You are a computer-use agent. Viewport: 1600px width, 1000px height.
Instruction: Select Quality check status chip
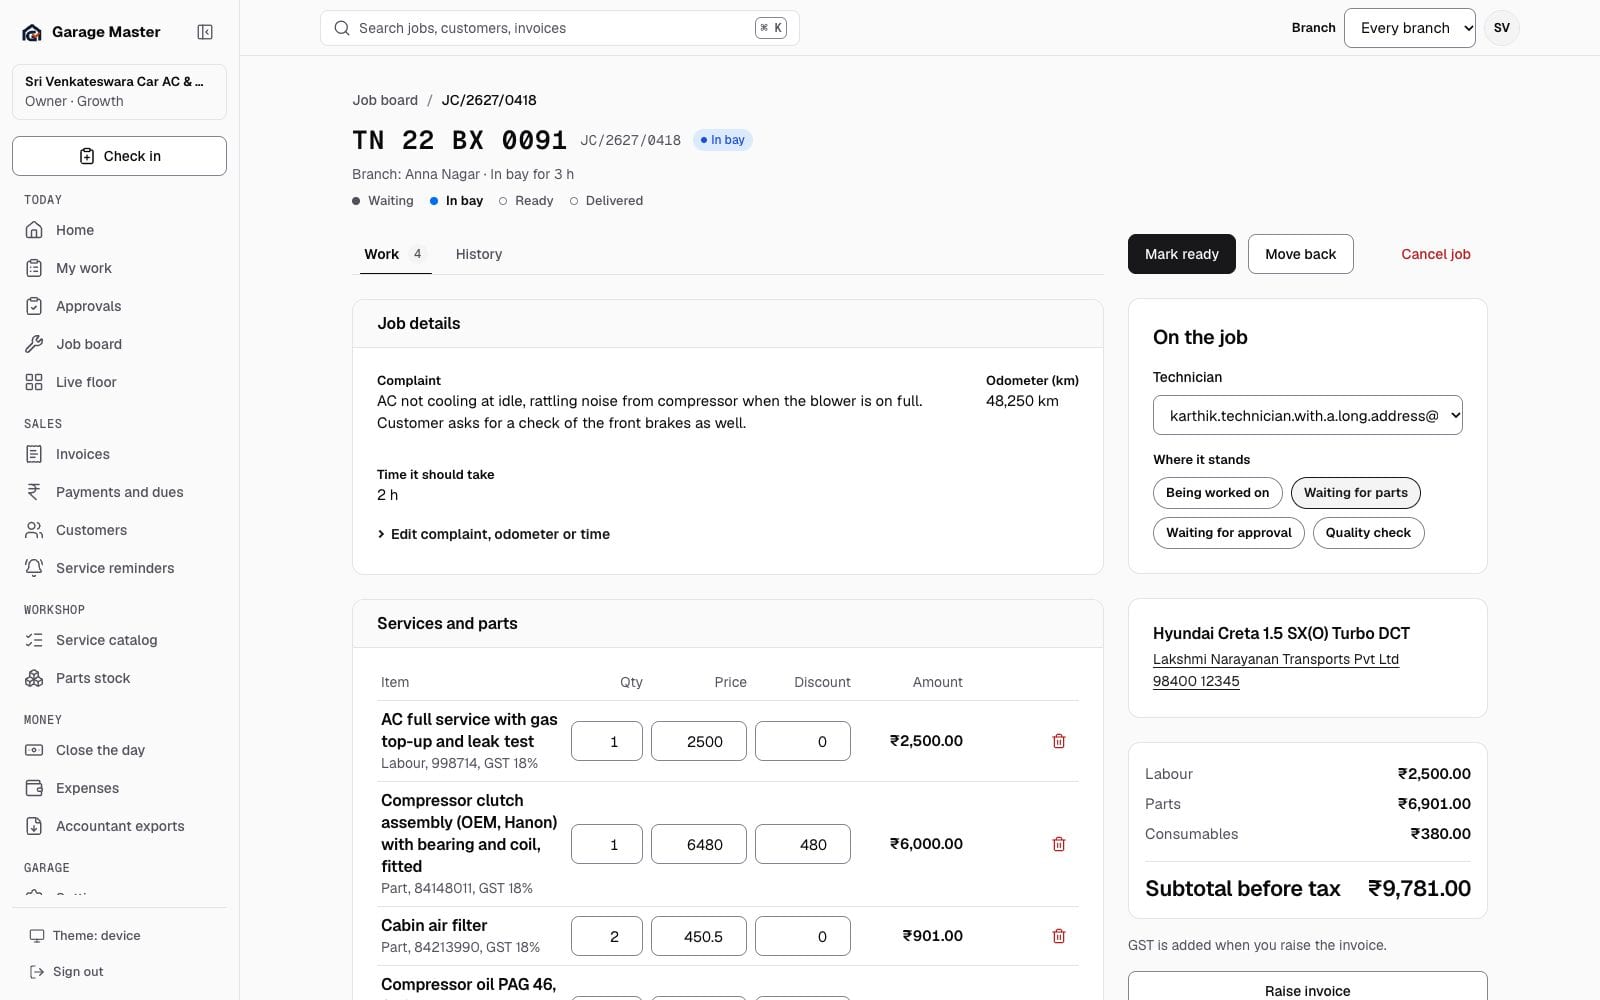(1368, 533)
